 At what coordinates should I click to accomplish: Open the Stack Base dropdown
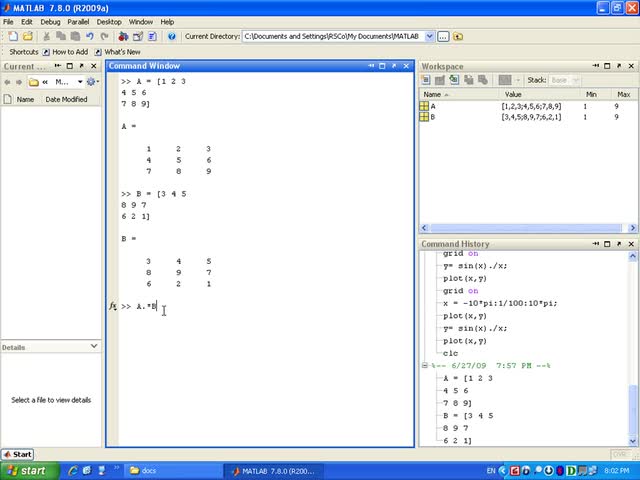pos(565,80)
